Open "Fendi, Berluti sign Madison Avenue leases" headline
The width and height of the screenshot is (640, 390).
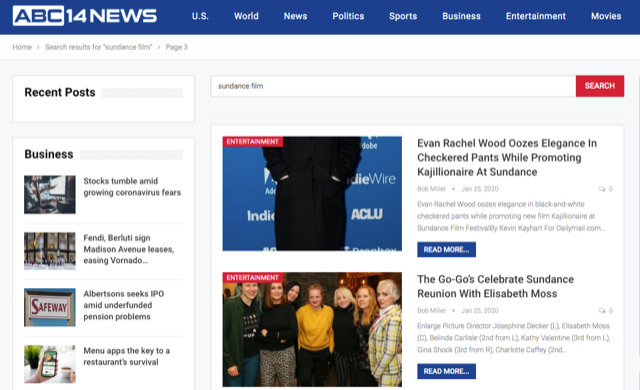(129, 249)
